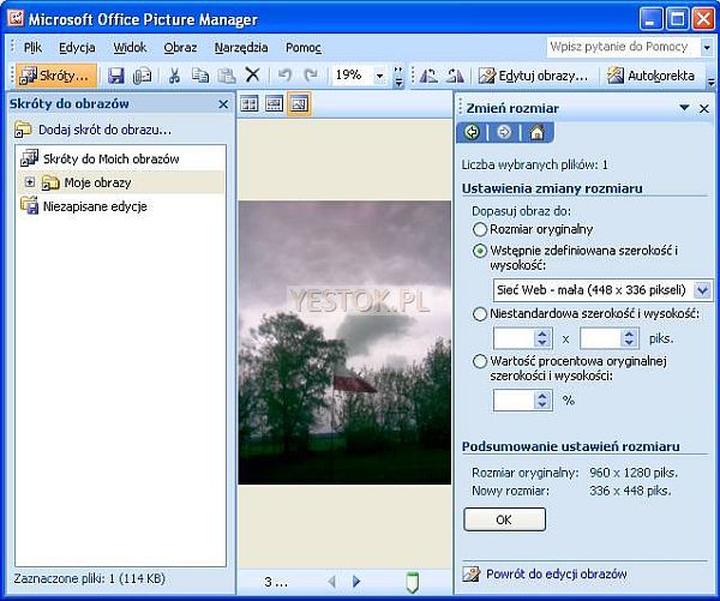Image resolution: width=720 pixels, height=601 pixels.
Task: Select 'Niestandardowa szerokość i wysokość' option
Action: click(480, 314)
